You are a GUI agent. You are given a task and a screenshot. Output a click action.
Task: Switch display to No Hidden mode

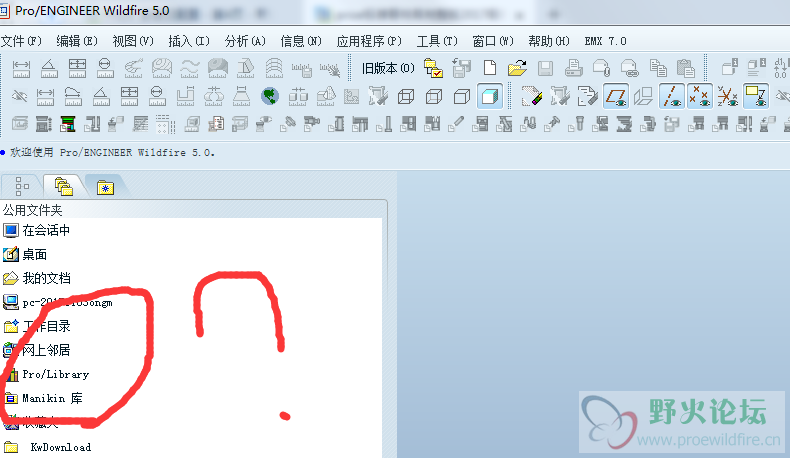point(462,96)
